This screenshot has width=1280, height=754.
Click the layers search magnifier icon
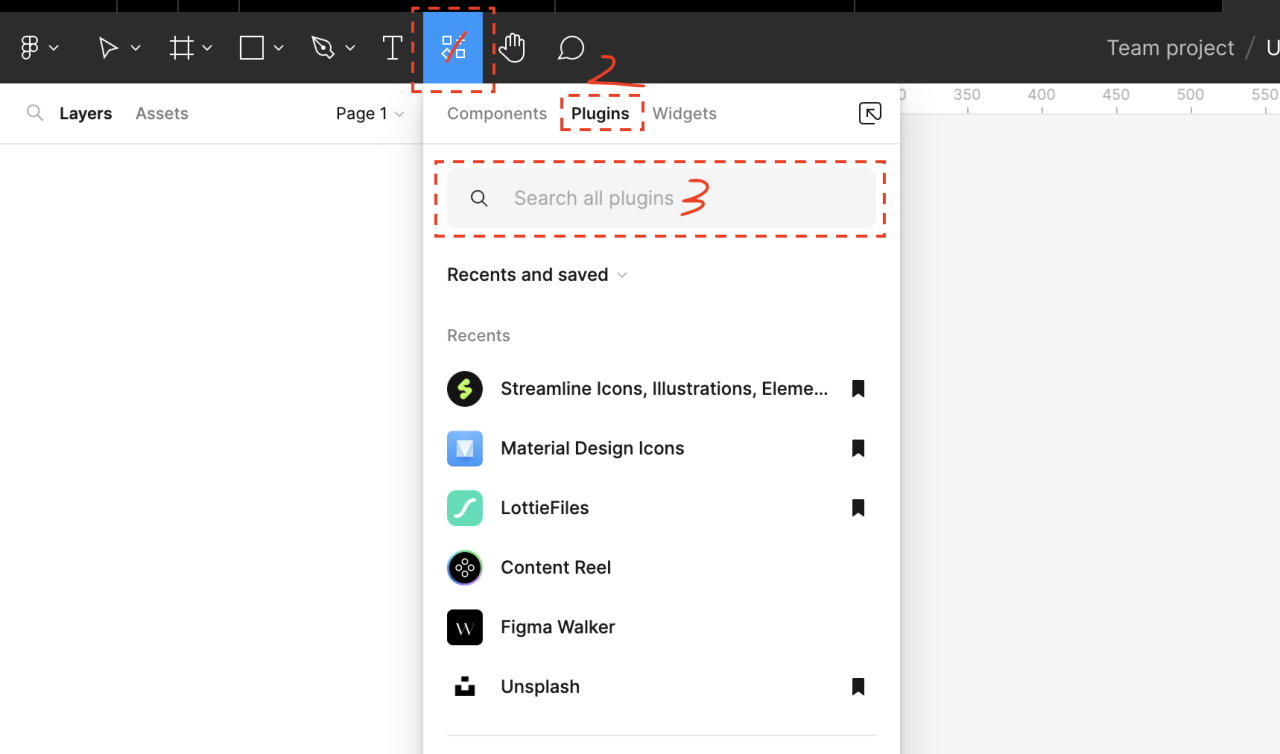tap(35, 113)
